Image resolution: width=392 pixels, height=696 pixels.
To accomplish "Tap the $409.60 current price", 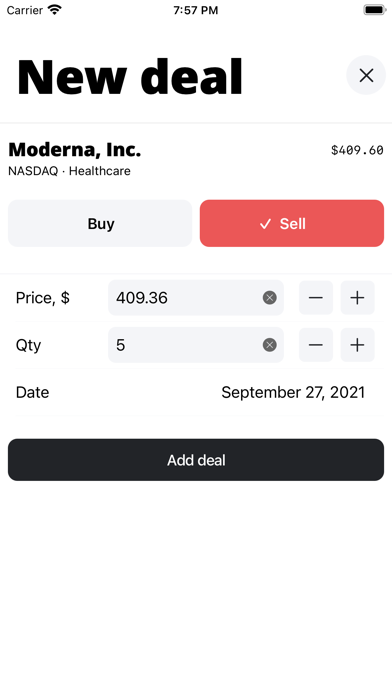I will pos(357,150).
